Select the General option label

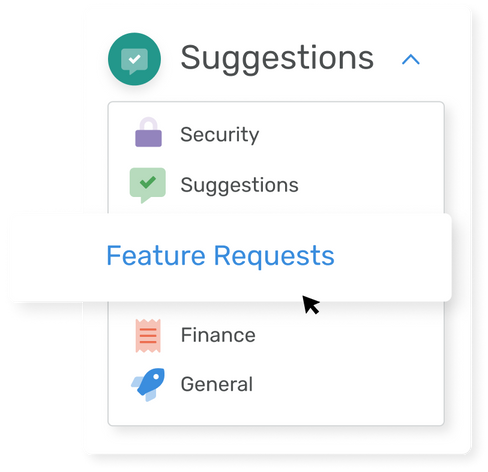click(217, 384)
